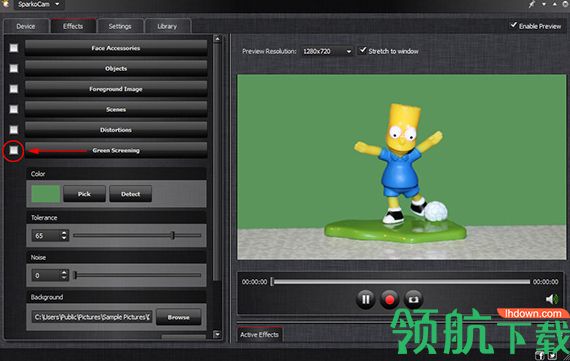Click the Noise value field showing 0

pos(46,275)
